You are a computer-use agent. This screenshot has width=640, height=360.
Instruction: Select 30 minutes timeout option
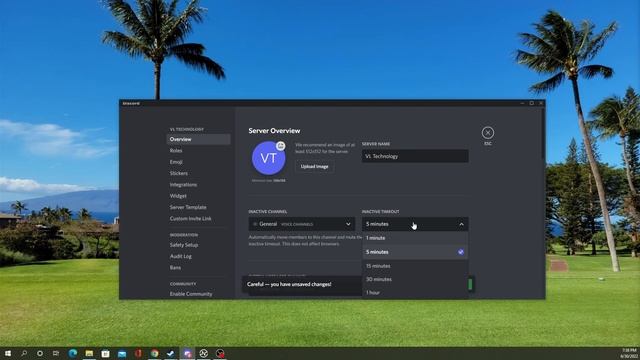pos(415,279)
